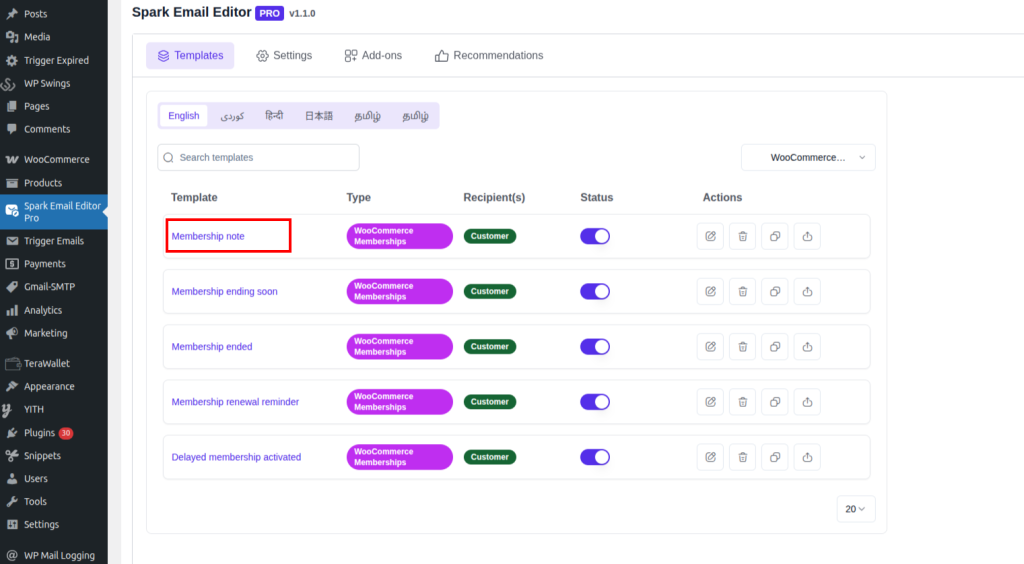Click the Search templates field
This screenshot has width=1024, height=564.
click(258, 158)
